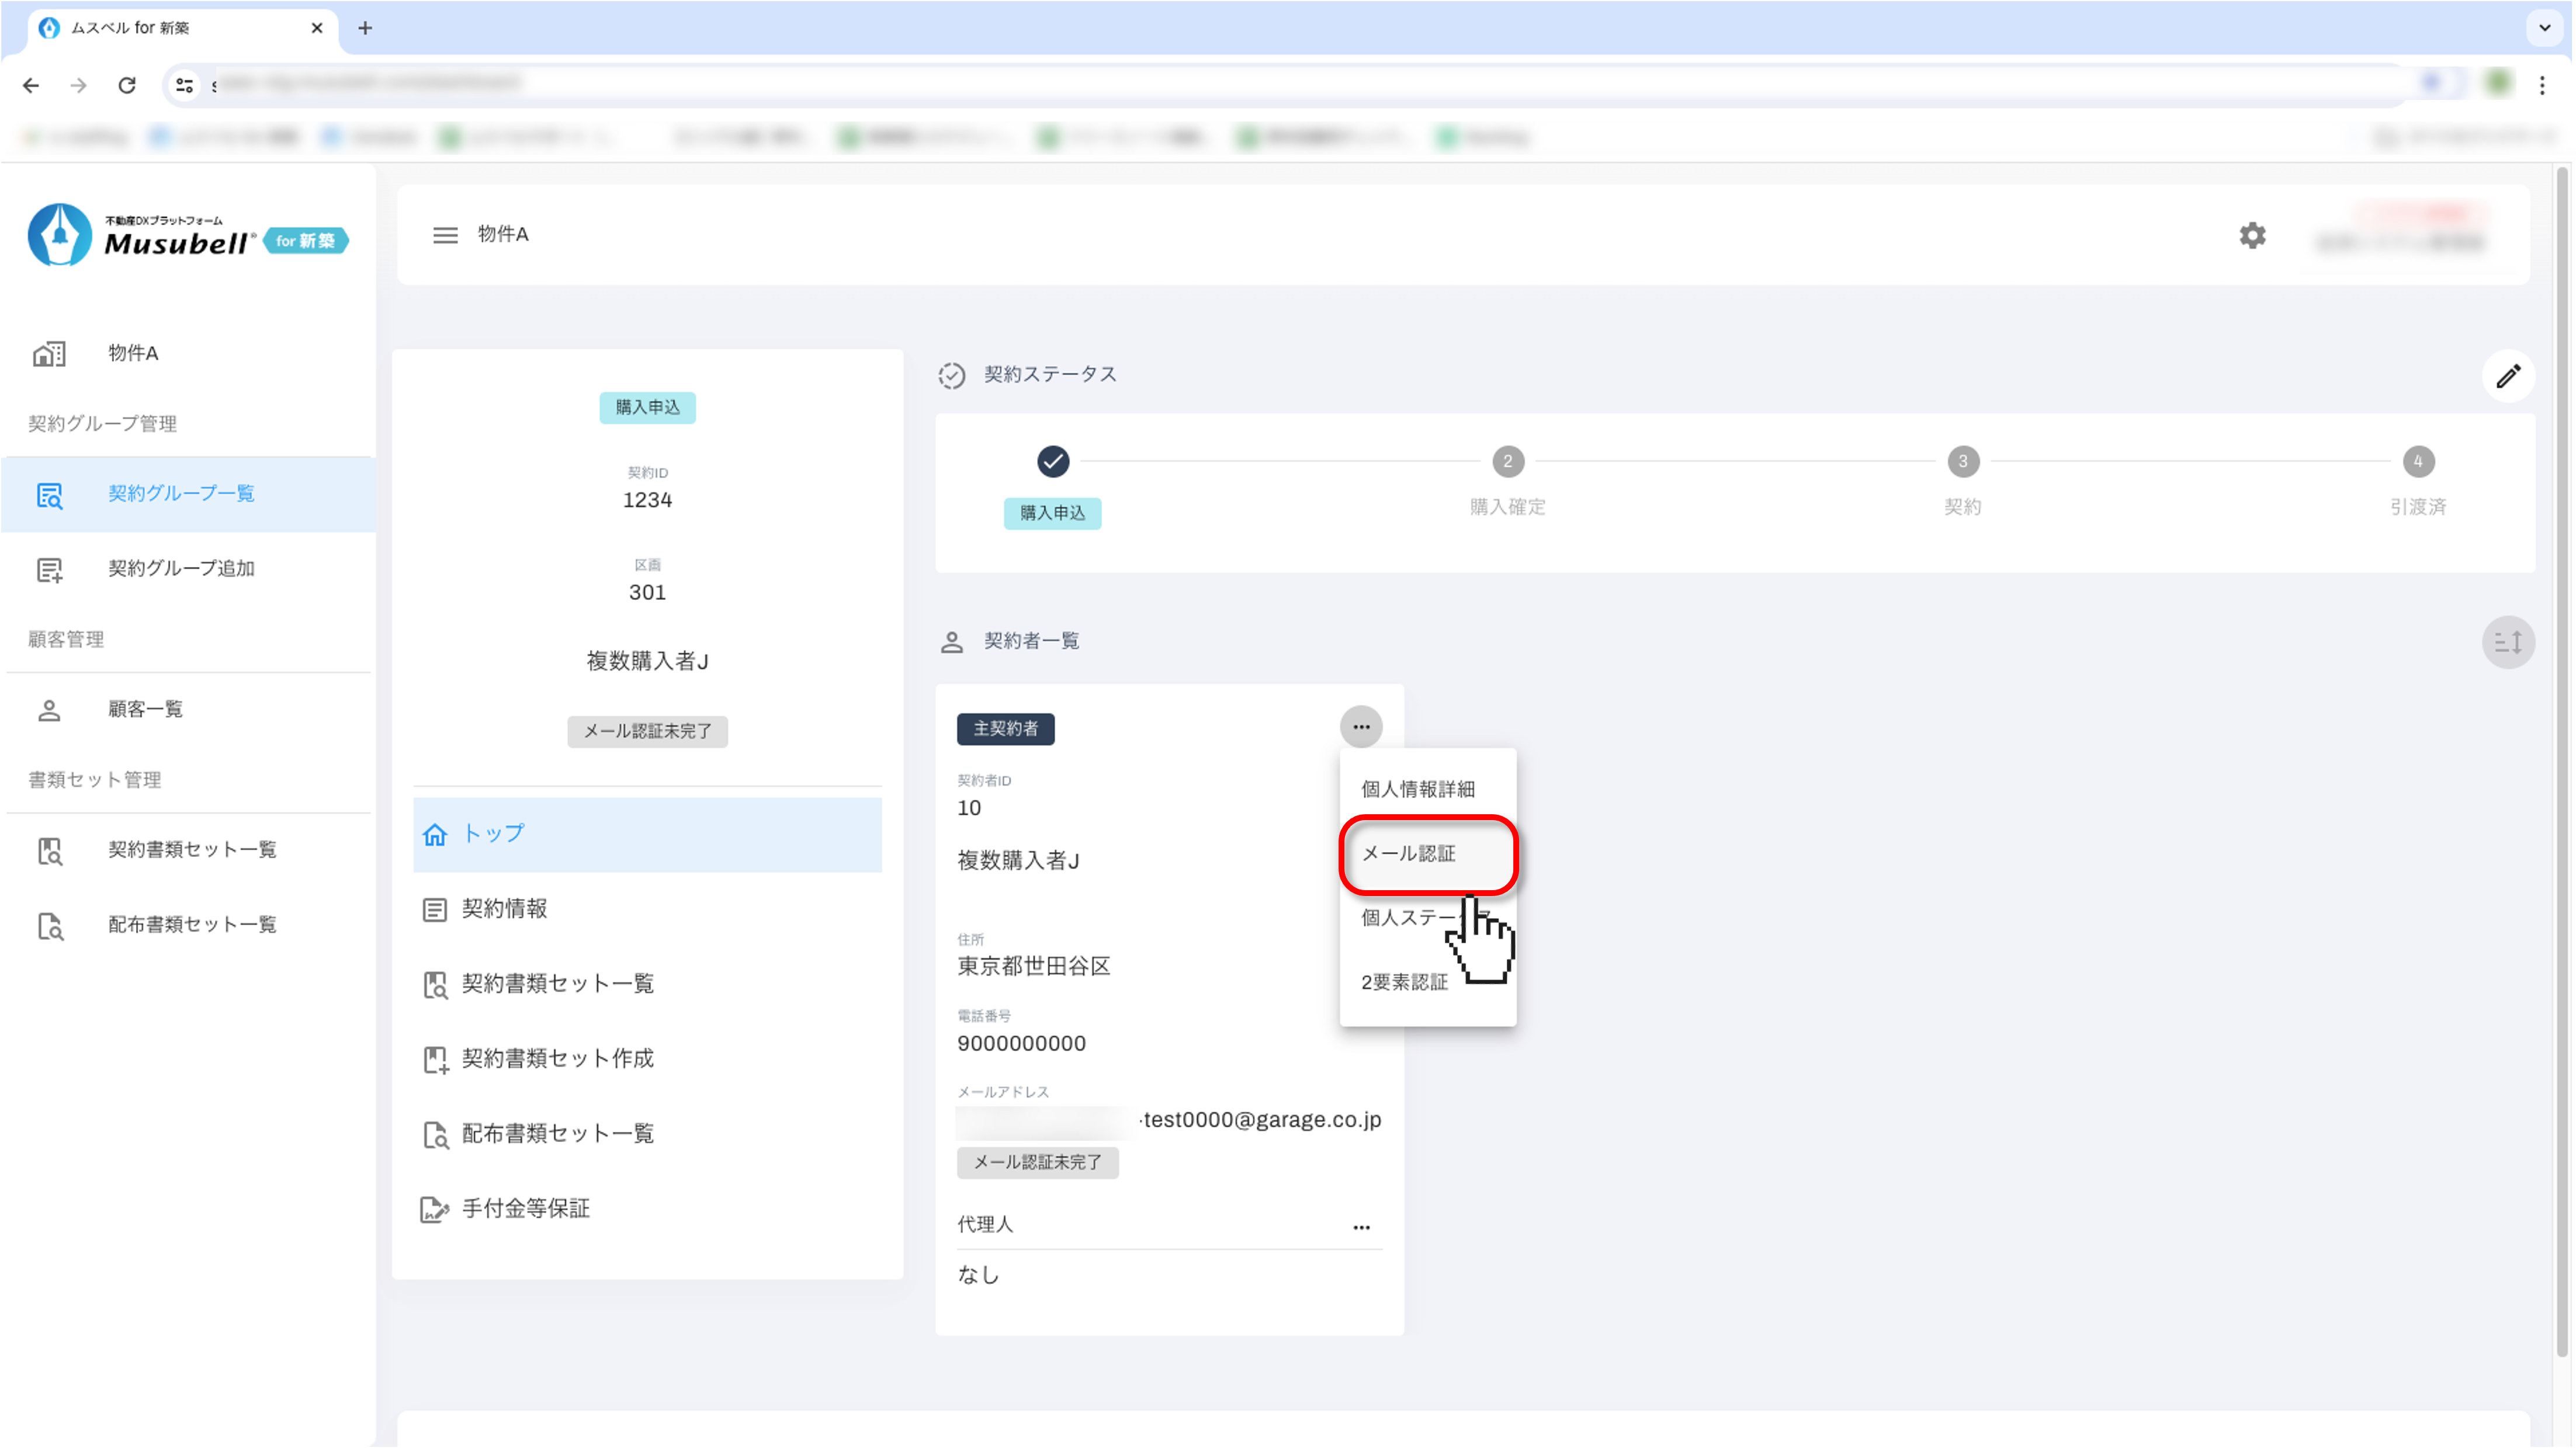
Task: Open the 代理人 three-dot options menu
Action: tap(1361, 1227)
